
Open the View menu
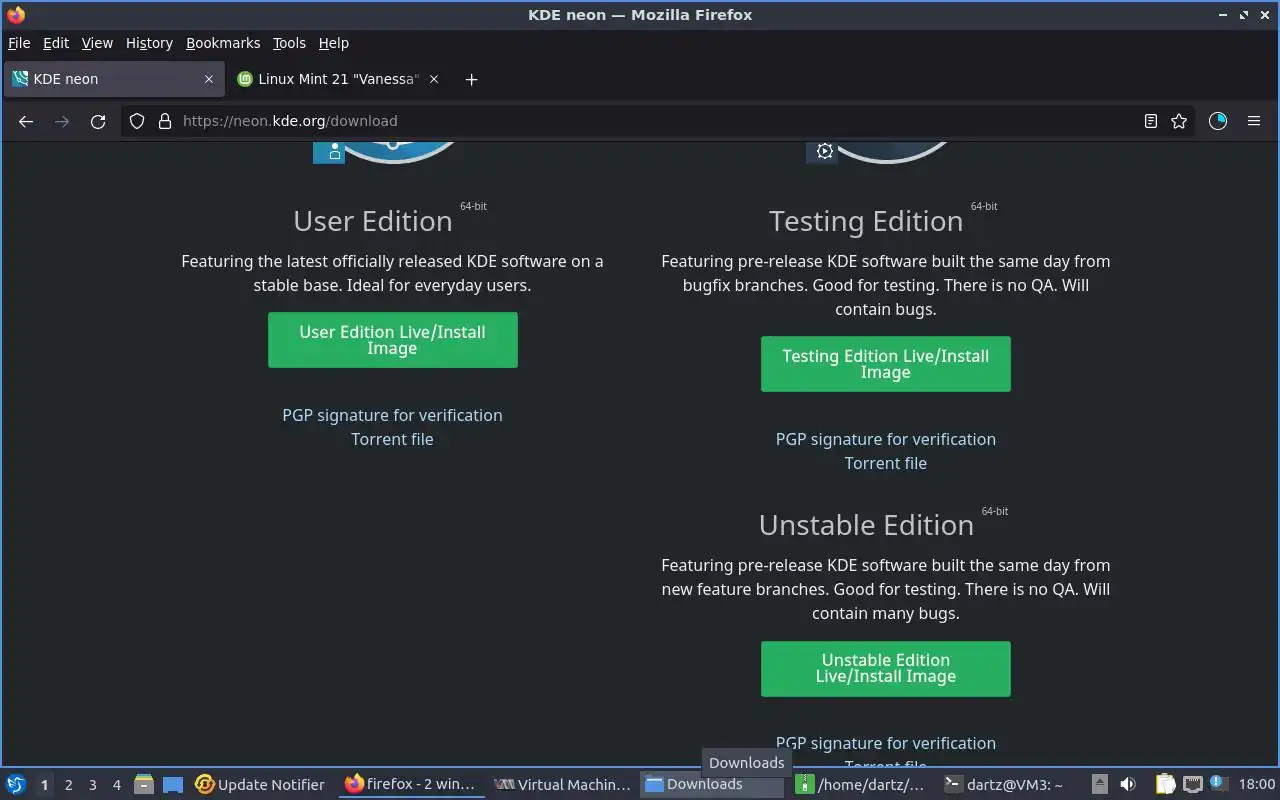(97, 43)
